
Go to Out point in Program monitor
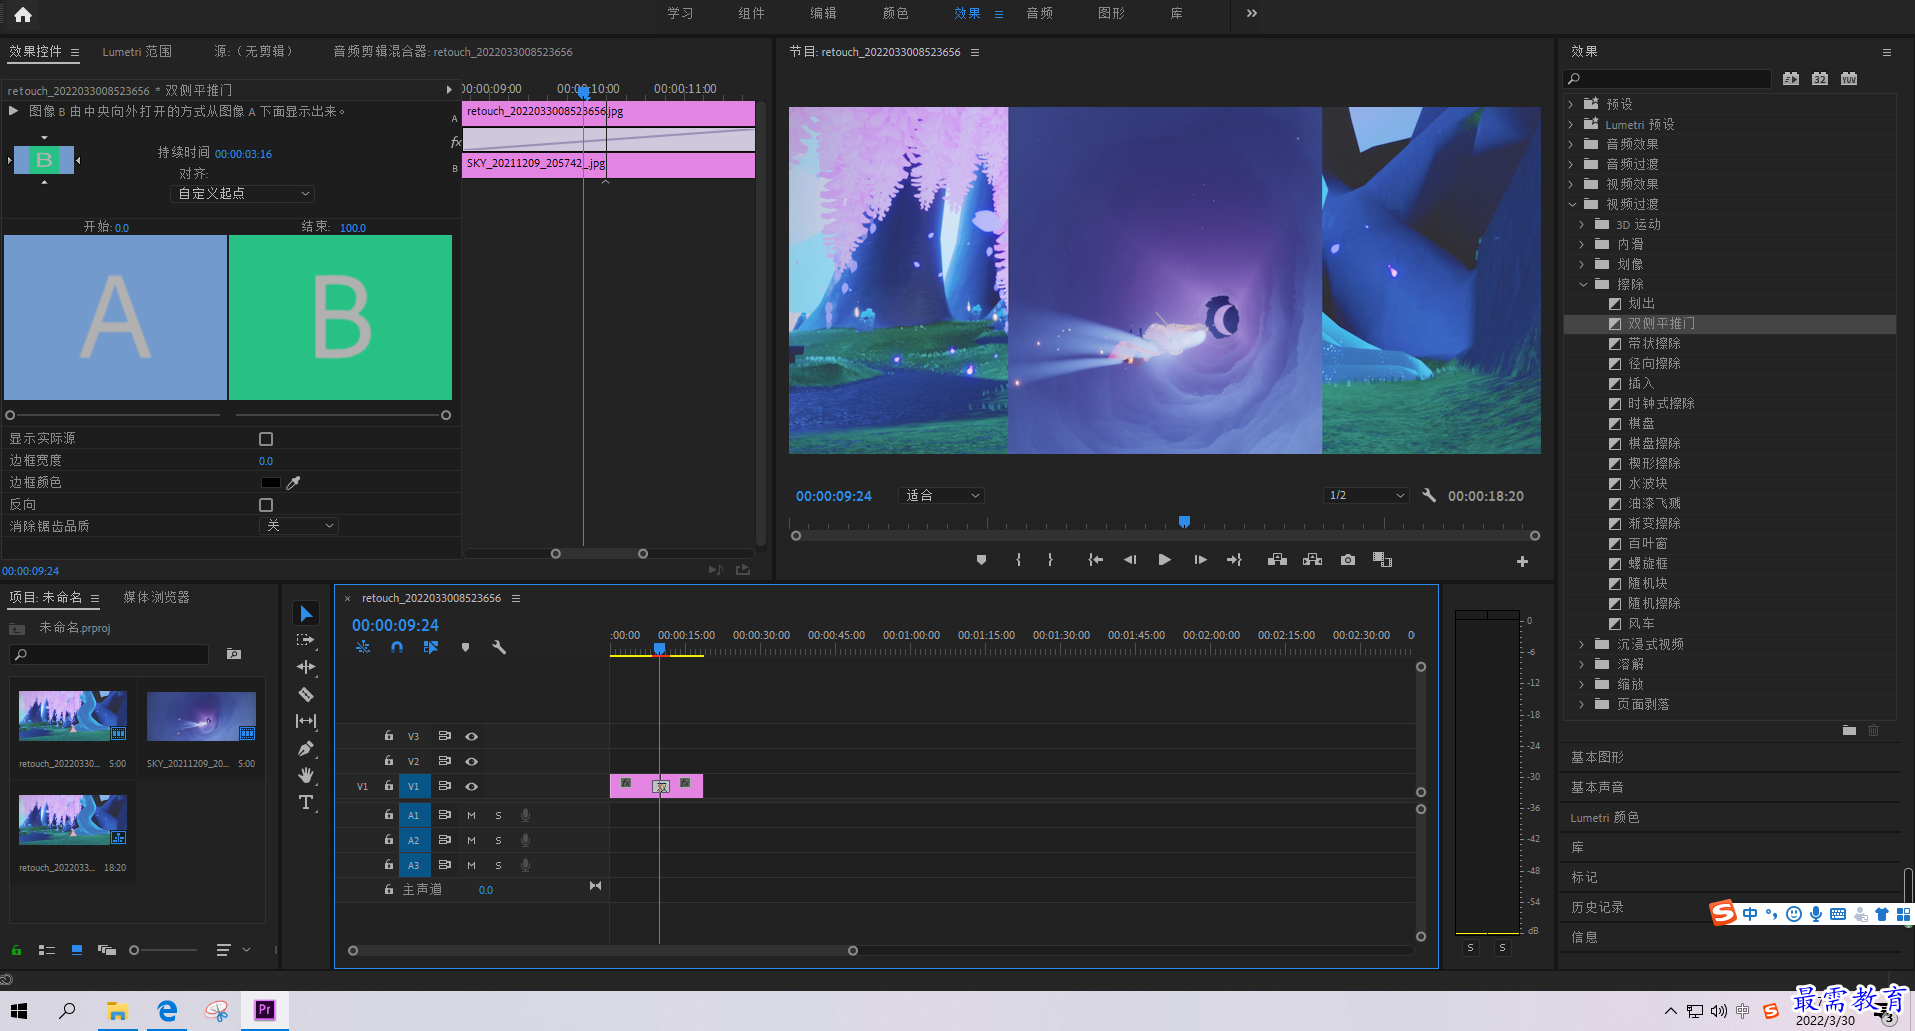1234,560
